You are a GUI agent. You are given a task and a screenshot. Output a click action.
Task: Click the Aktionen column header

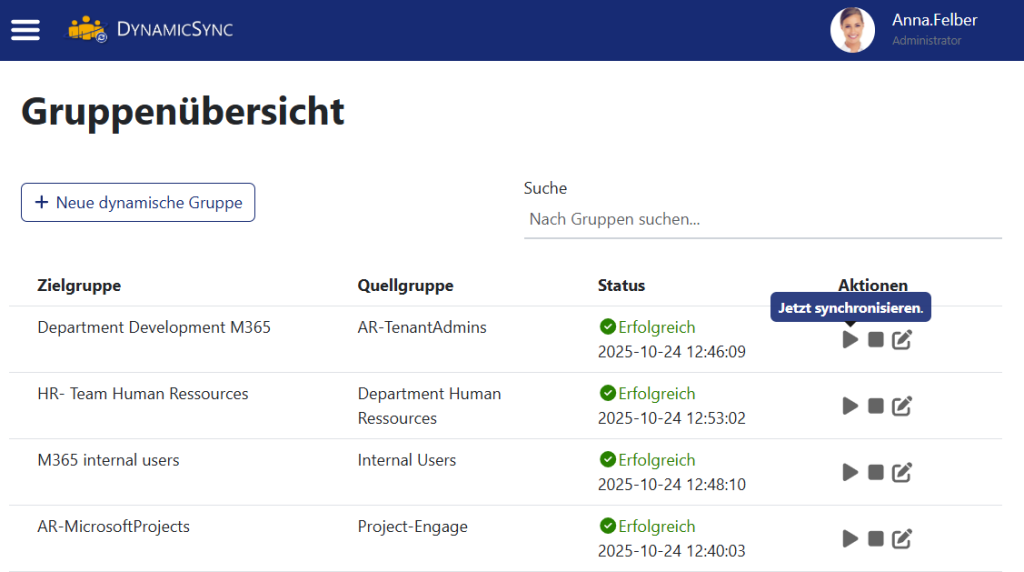pos(873,285)
